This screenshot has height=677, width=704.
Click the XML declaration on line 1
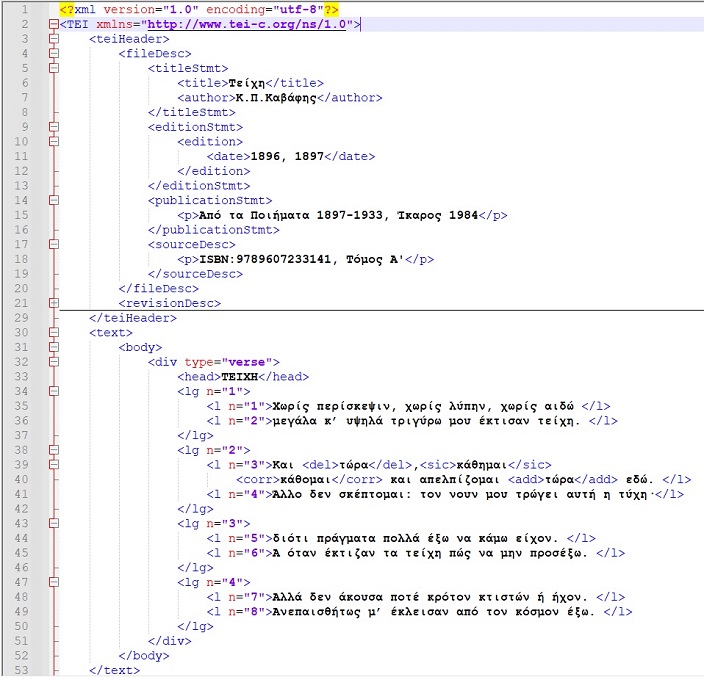click(x=199, y=9)
